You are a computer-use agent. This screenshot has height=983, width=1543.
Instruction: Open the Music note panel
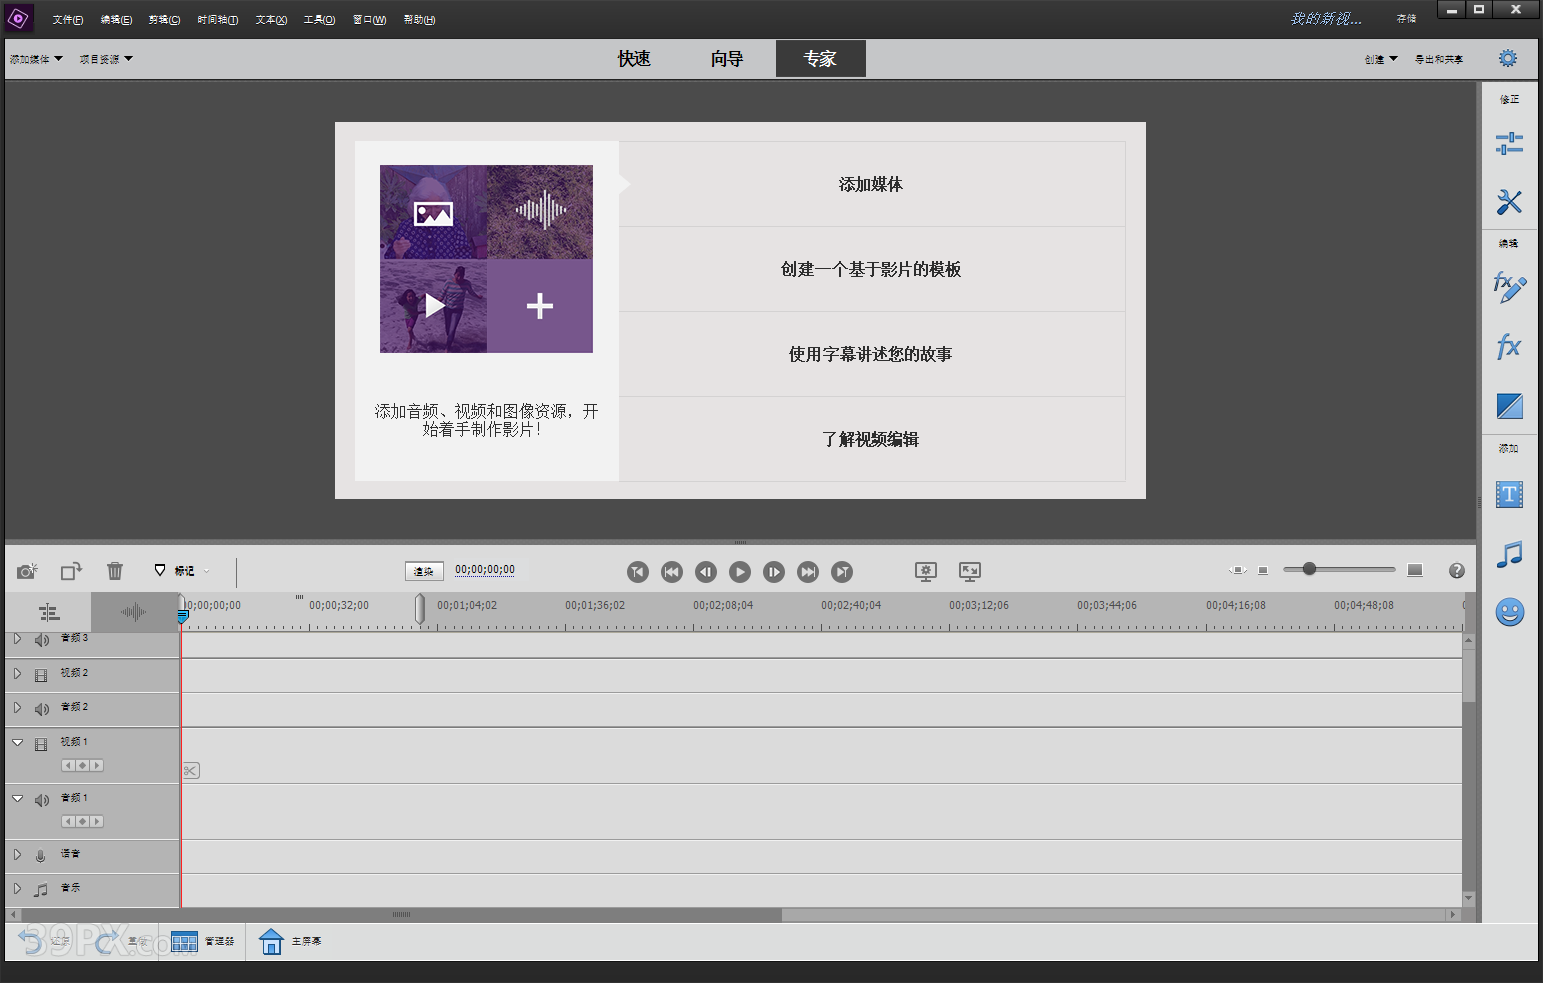(x=1509, y=553)
